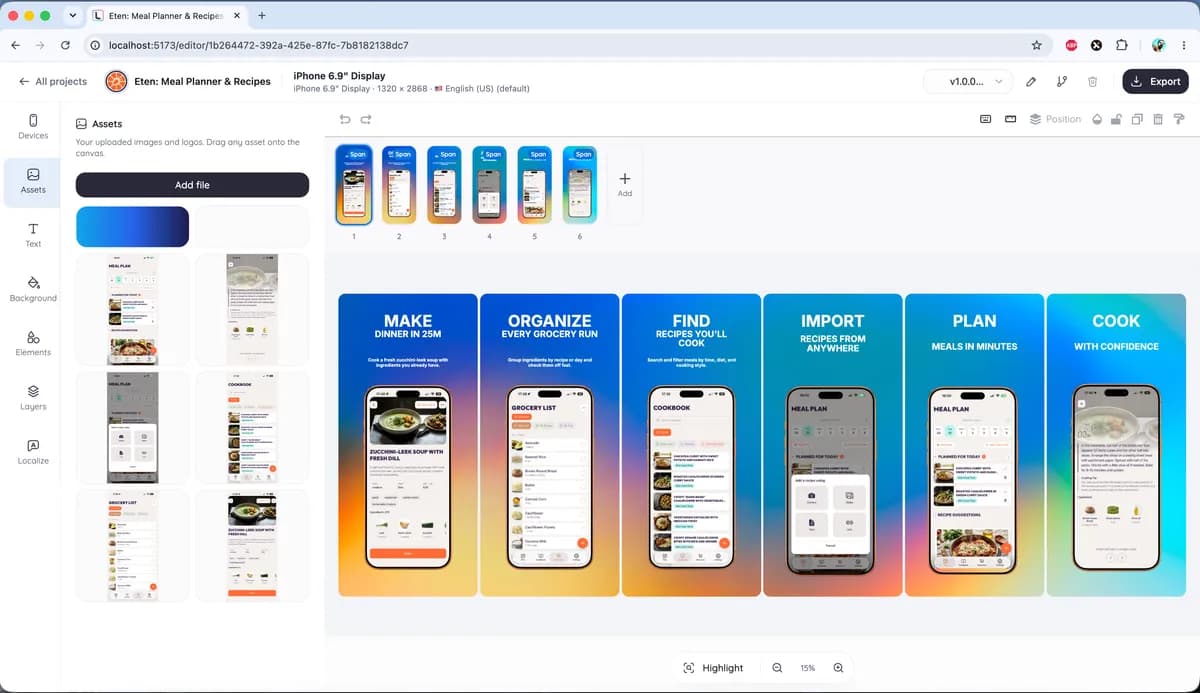This screenshot has width=1200, height=693.
Task: Click the ABP extension icon
Action: tap(1071, 45)
